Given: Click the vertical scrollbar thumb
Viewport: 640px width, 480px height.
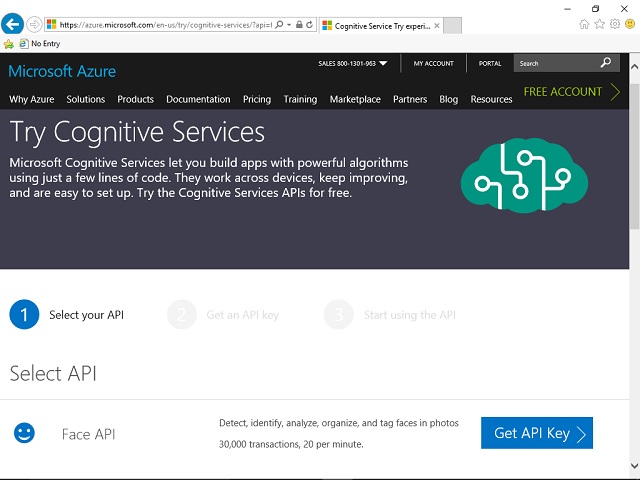Looking at the screenshot, I should click(634, 156).
